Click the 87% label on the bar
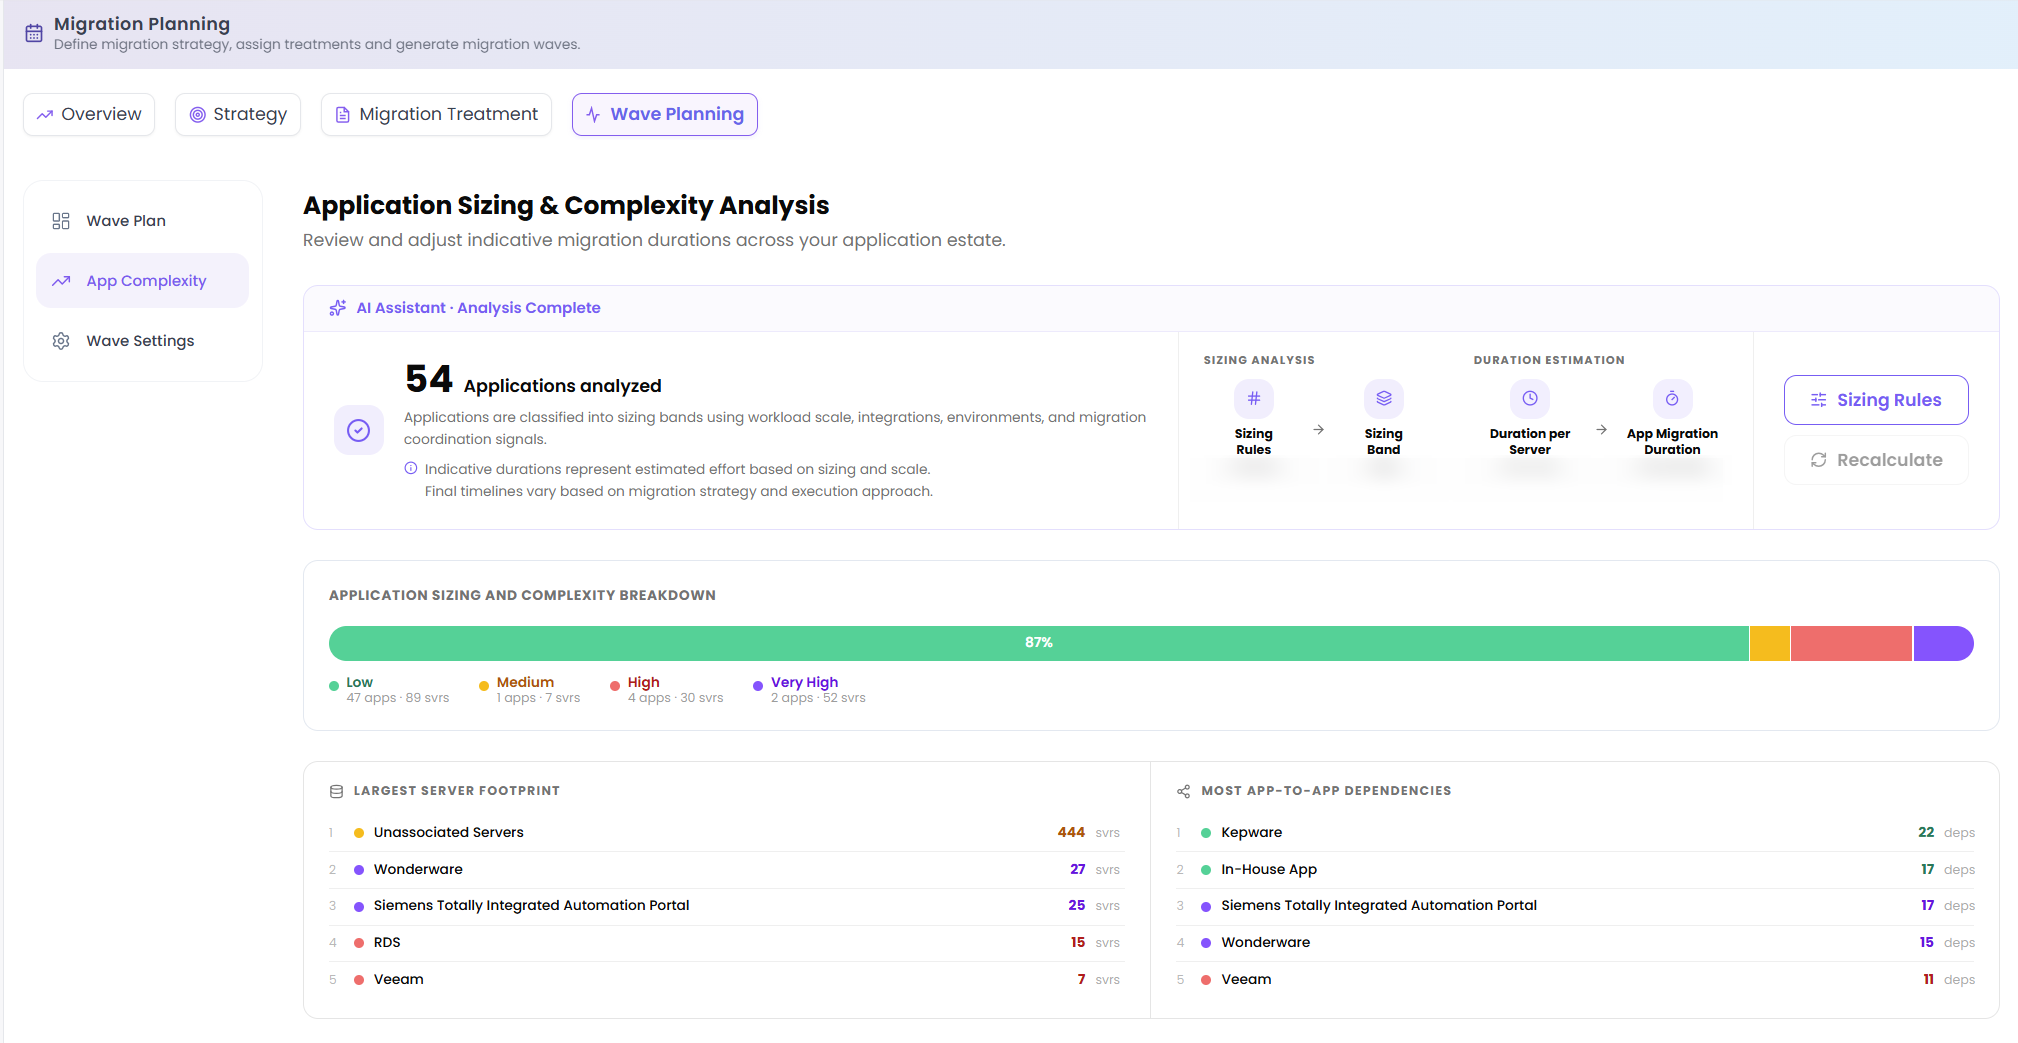Viewport: 2018px width, 1043px height. pyautogui.click(x=1039, y=642)
